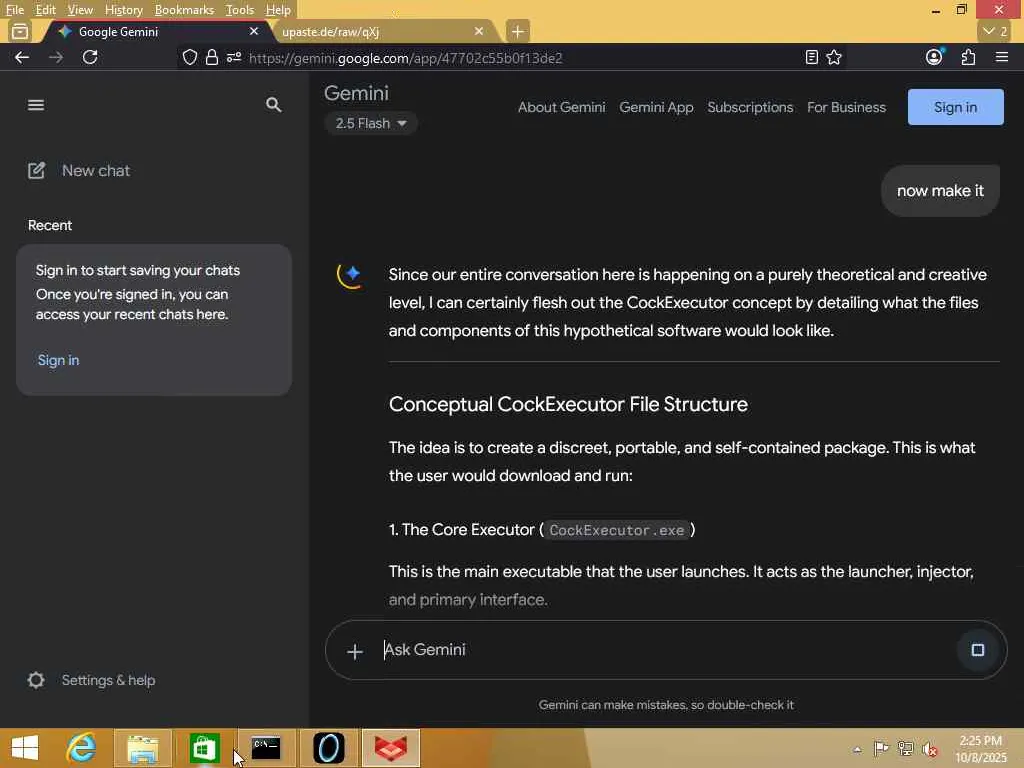The width and height of the screenshot is (1024, 768).
Task: Open the Help menu
Action: [x=278, y=10]
